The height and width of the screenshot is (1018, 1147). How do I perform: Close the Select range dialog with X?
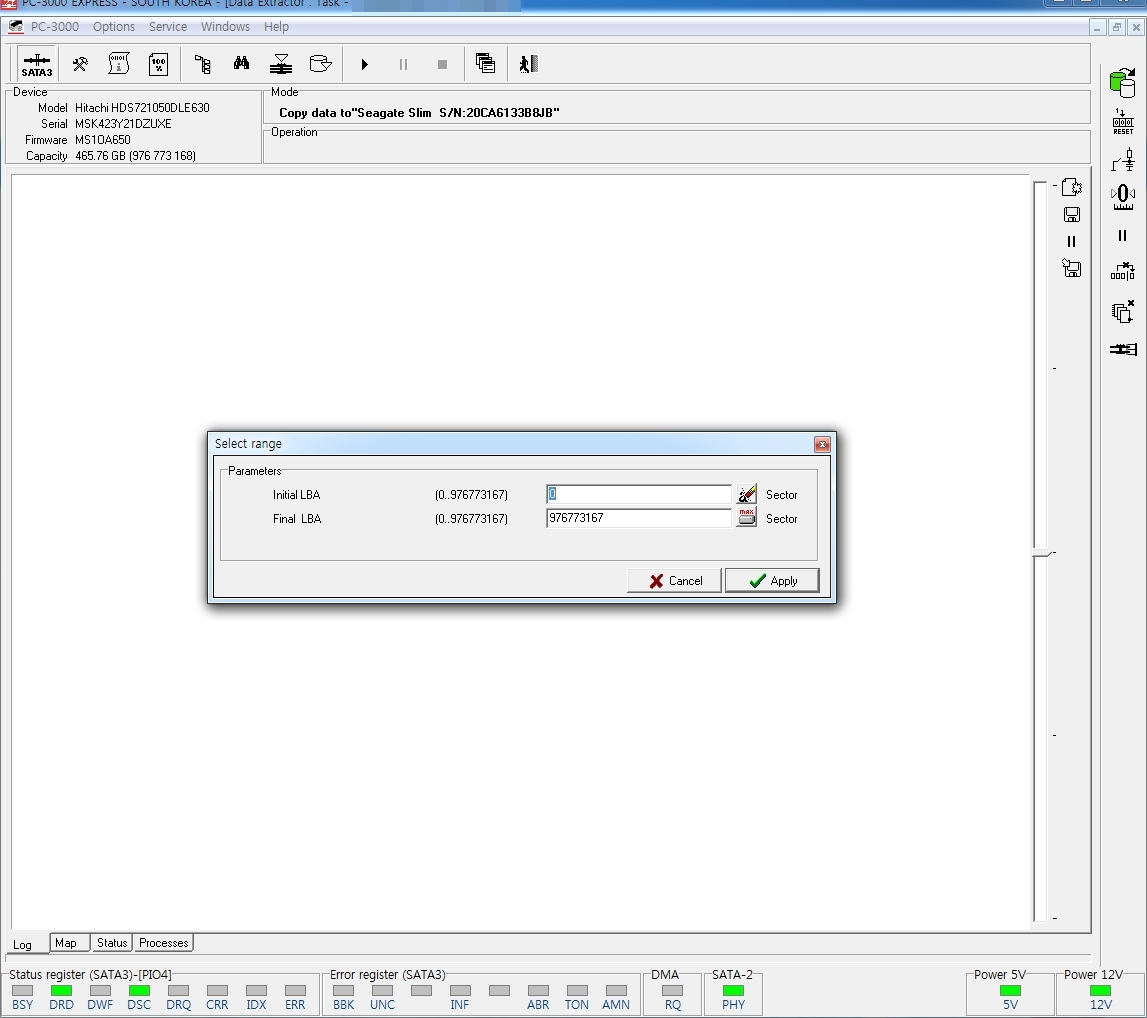tap(822, 444)
